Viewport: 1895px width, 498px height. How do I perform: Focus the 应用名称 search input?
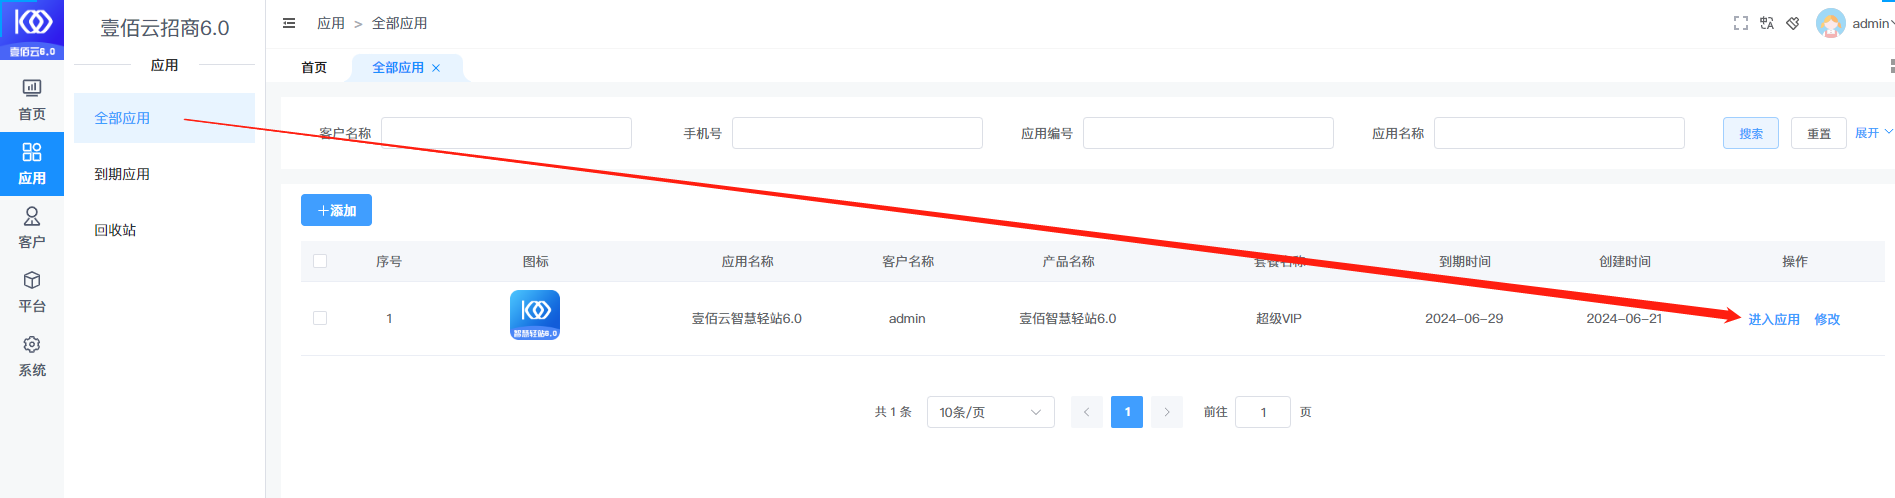pyautogui.click(x=1559, y=133)
